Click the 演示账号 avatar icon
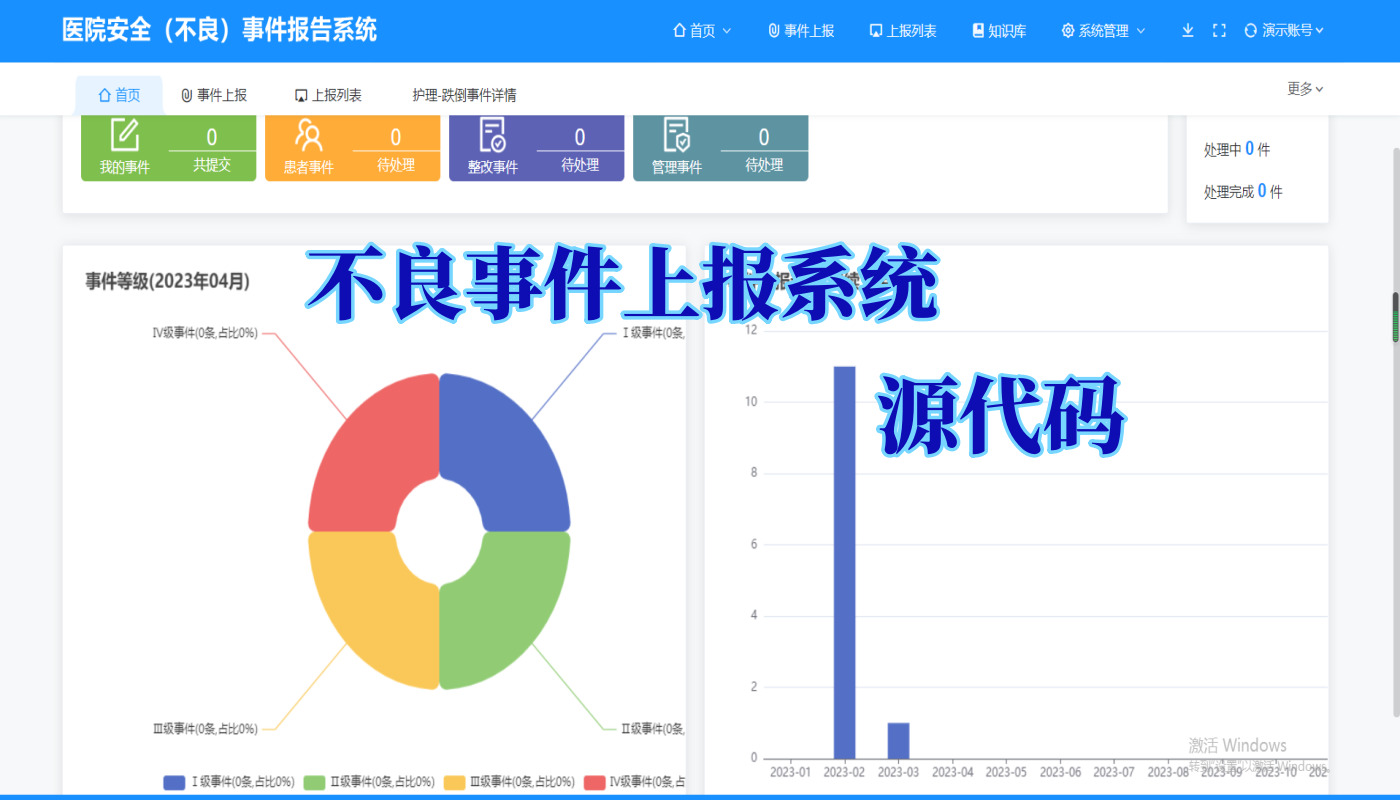 (x=1250, y=31)
